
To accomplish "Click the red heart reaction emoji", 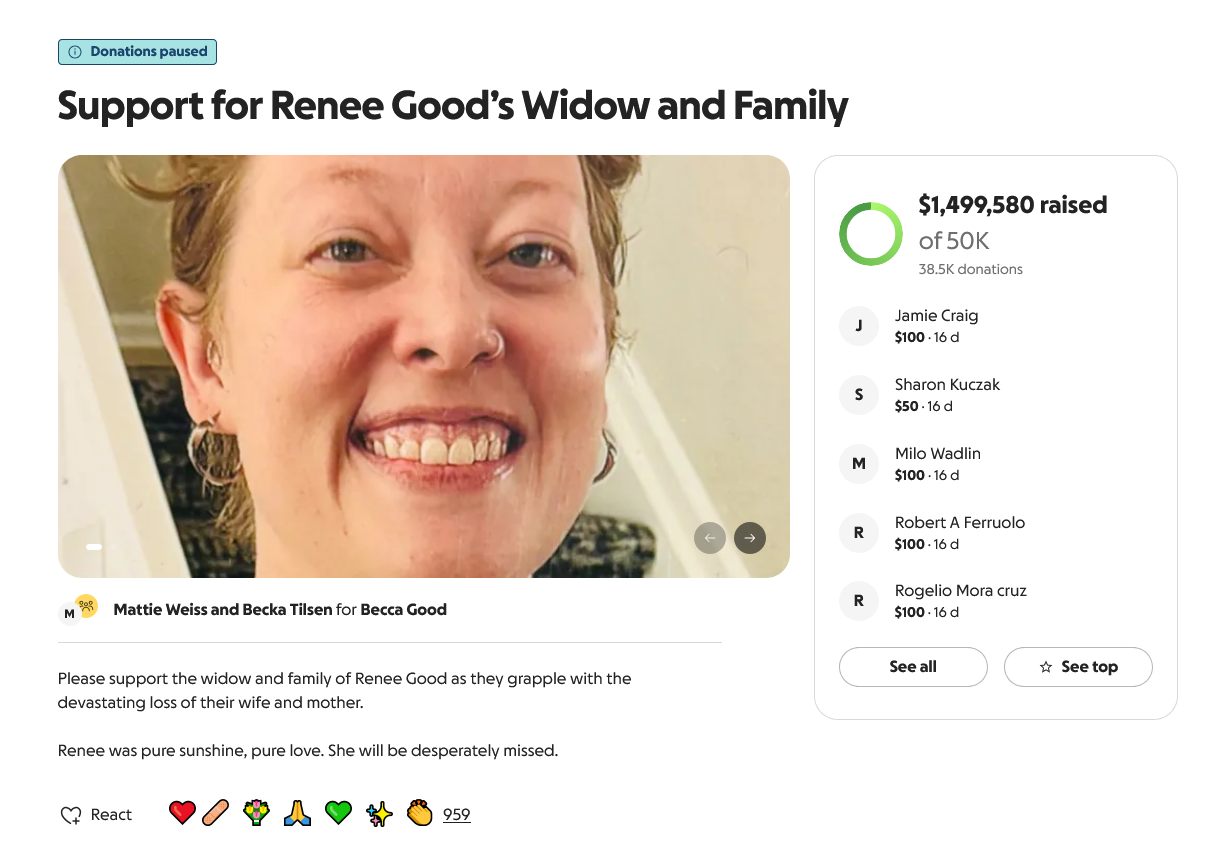I will coord(182,813).
